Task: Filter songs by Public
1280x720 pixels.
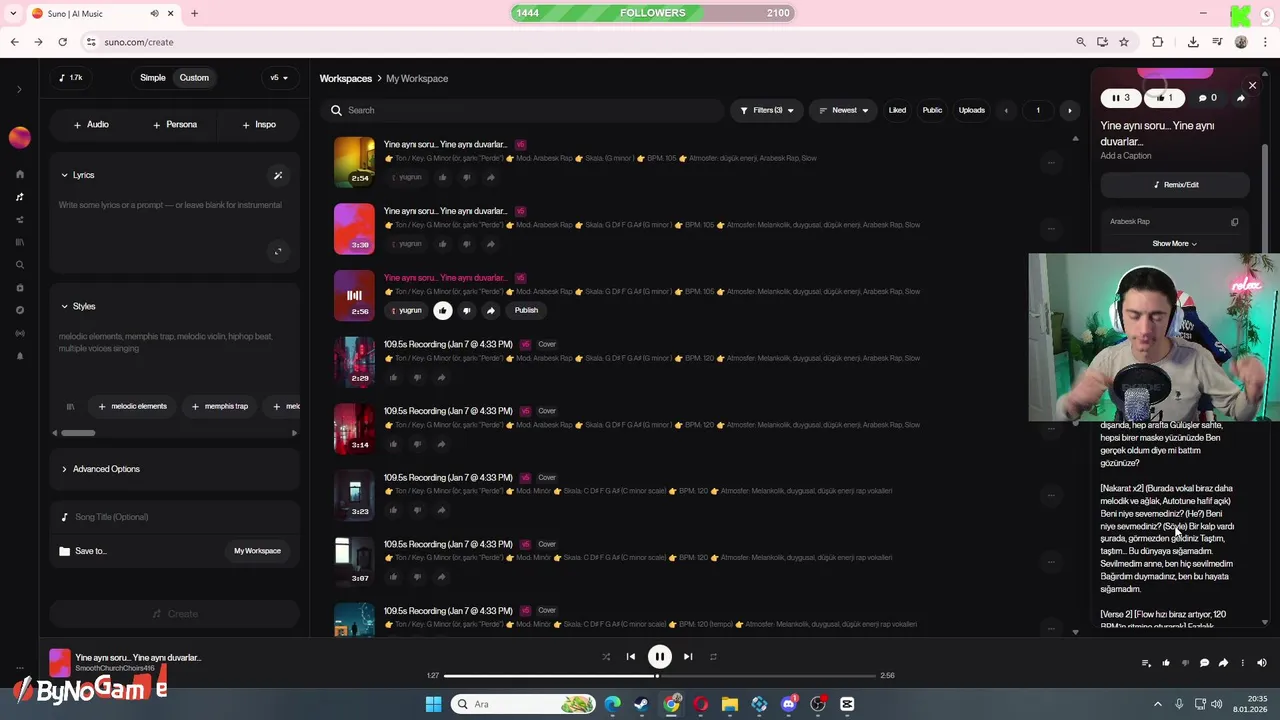Action: [x=932, y=110]
